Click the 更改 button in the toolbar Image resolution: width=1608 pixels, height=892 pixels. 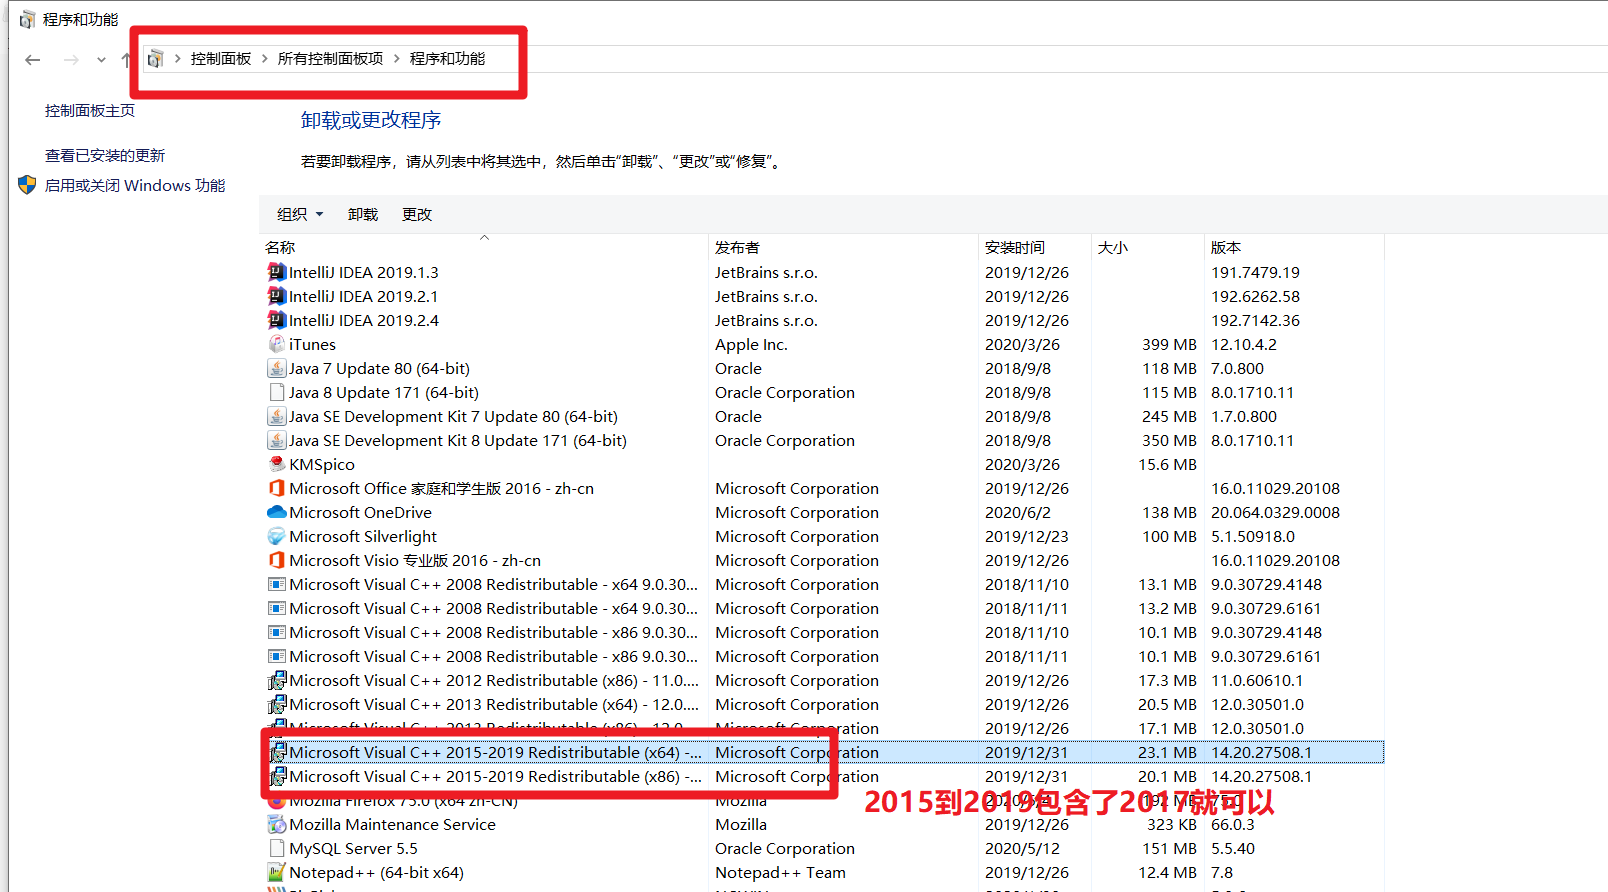(417, 214)
